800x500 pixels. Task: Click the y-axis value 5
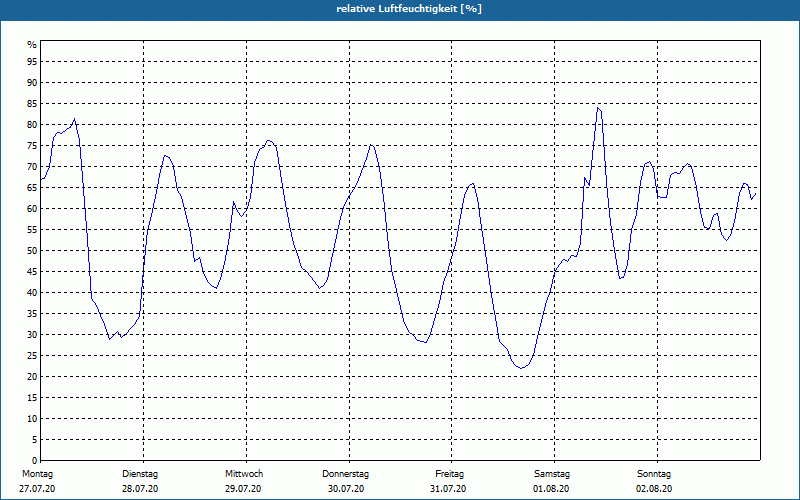35,439
